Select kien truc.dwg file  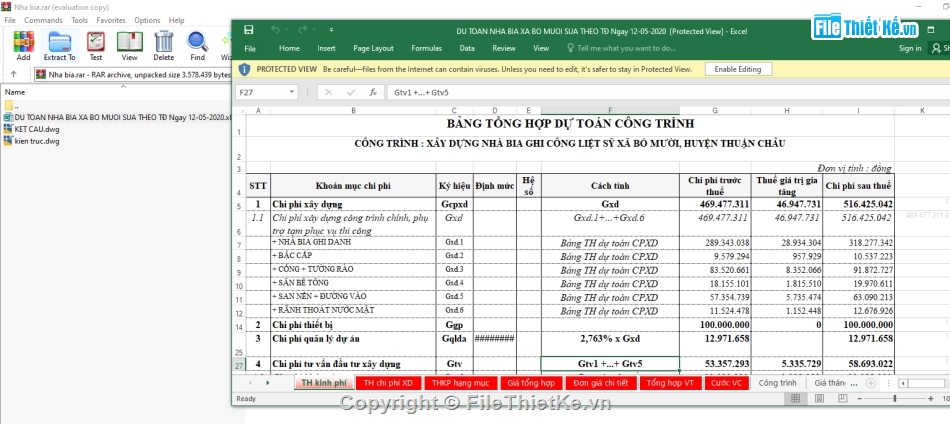coord(32,141)
